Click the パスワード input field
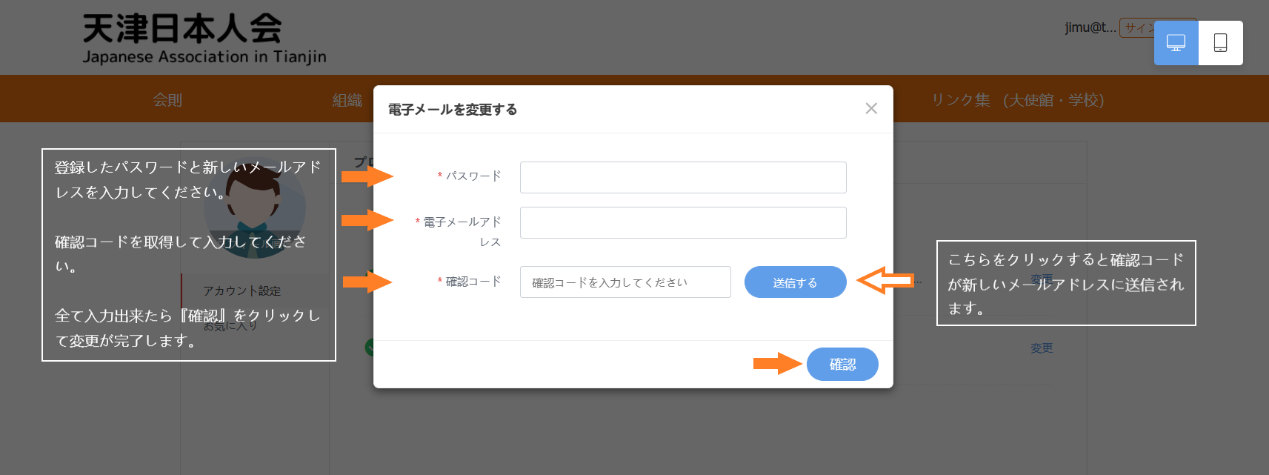Image resolution: width=1269 pixels, height=475 pixels. click(x=683, y=177)
